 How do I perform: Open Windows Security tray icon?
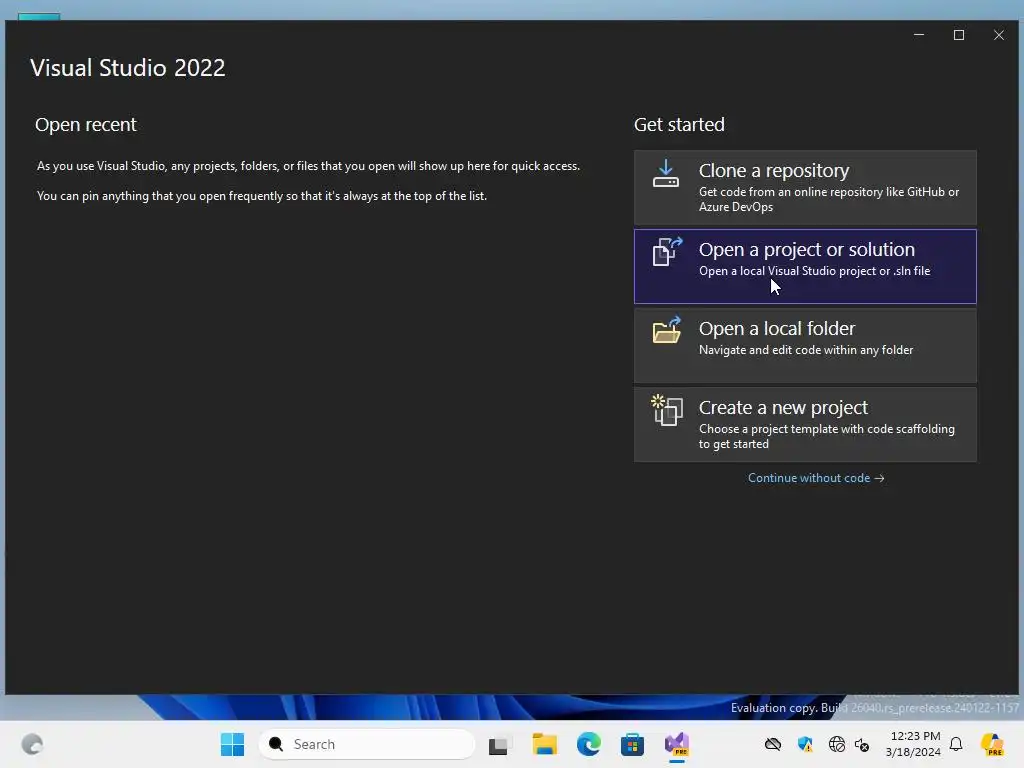[805, 744]
